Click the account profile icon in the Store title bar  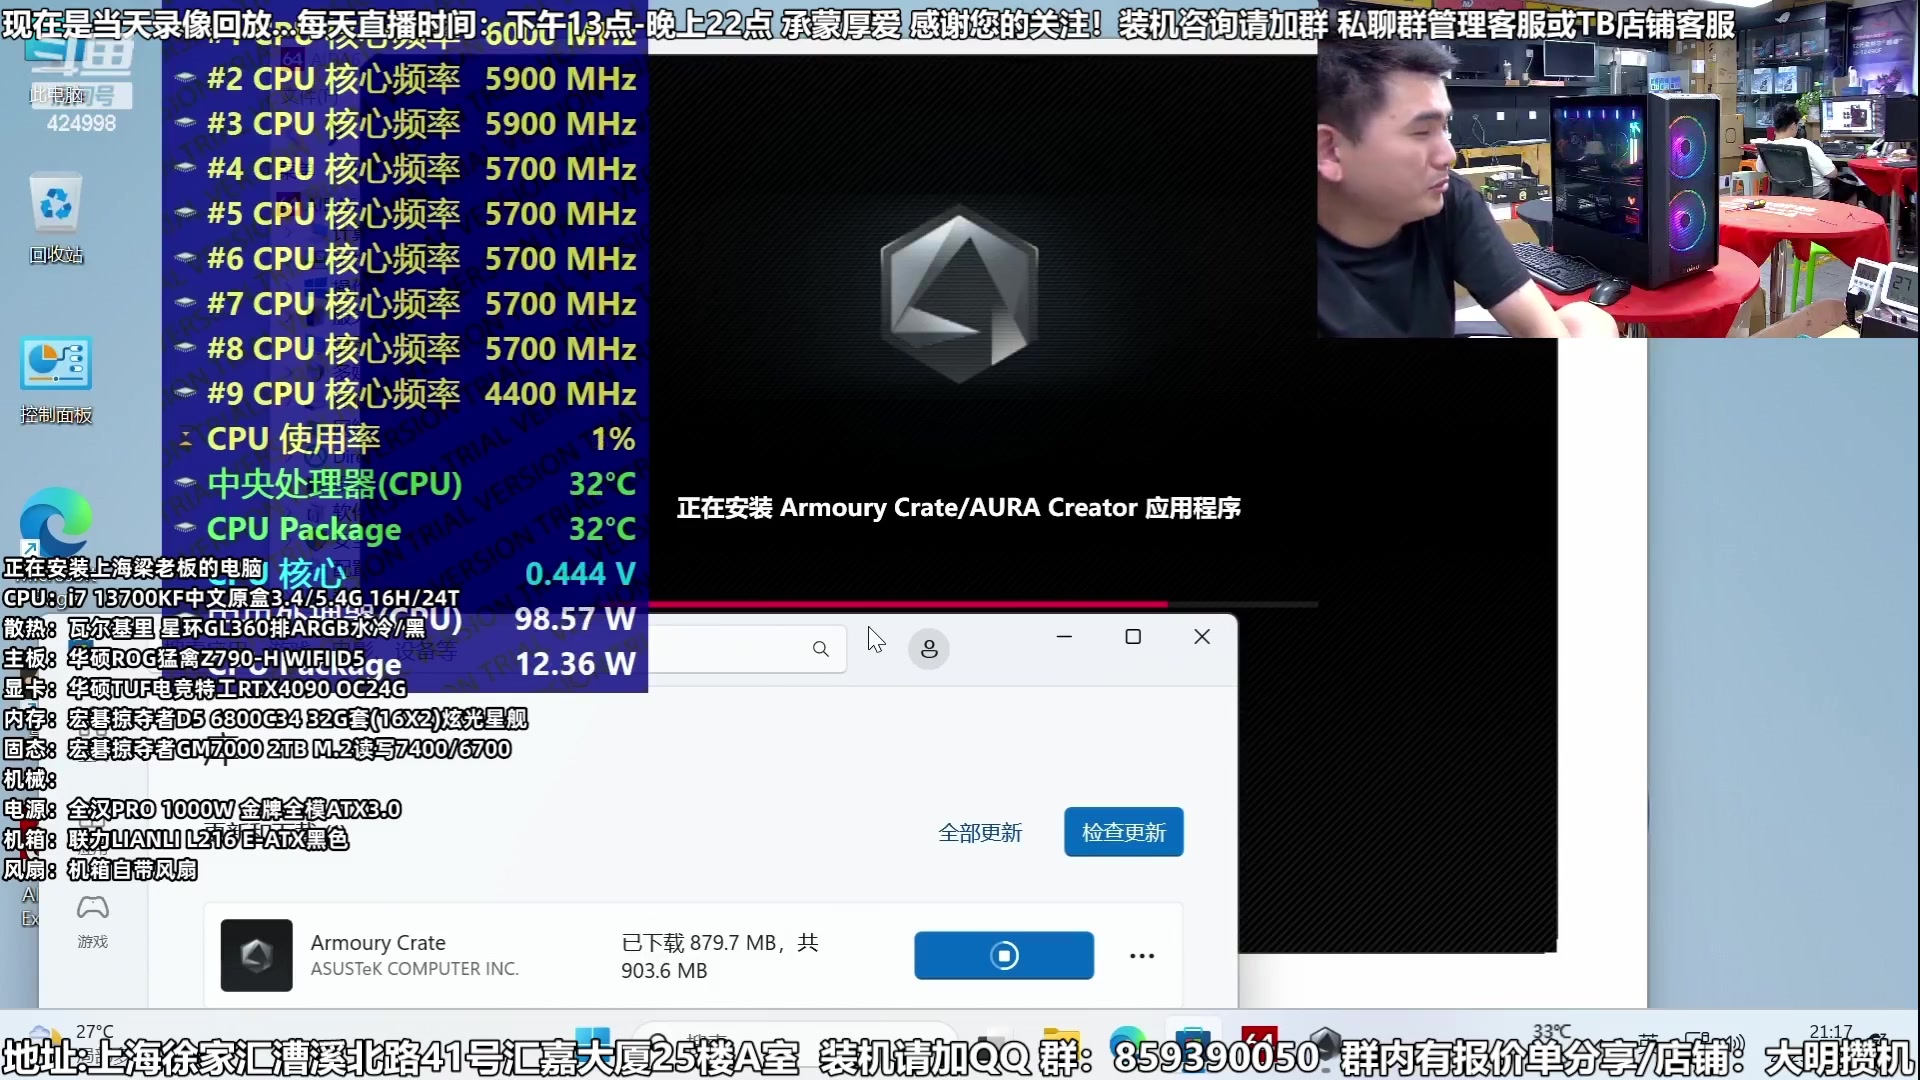929,648
